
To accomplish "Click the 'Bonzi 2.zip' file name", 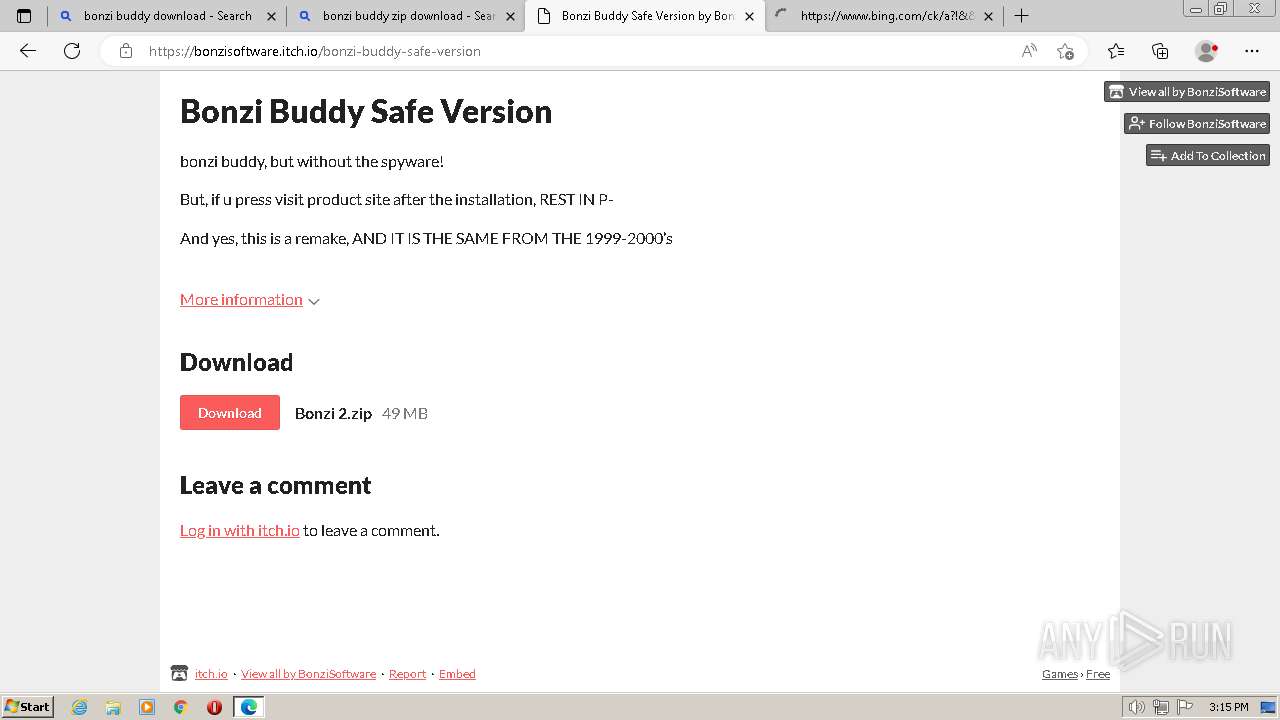I will point(333,413).
